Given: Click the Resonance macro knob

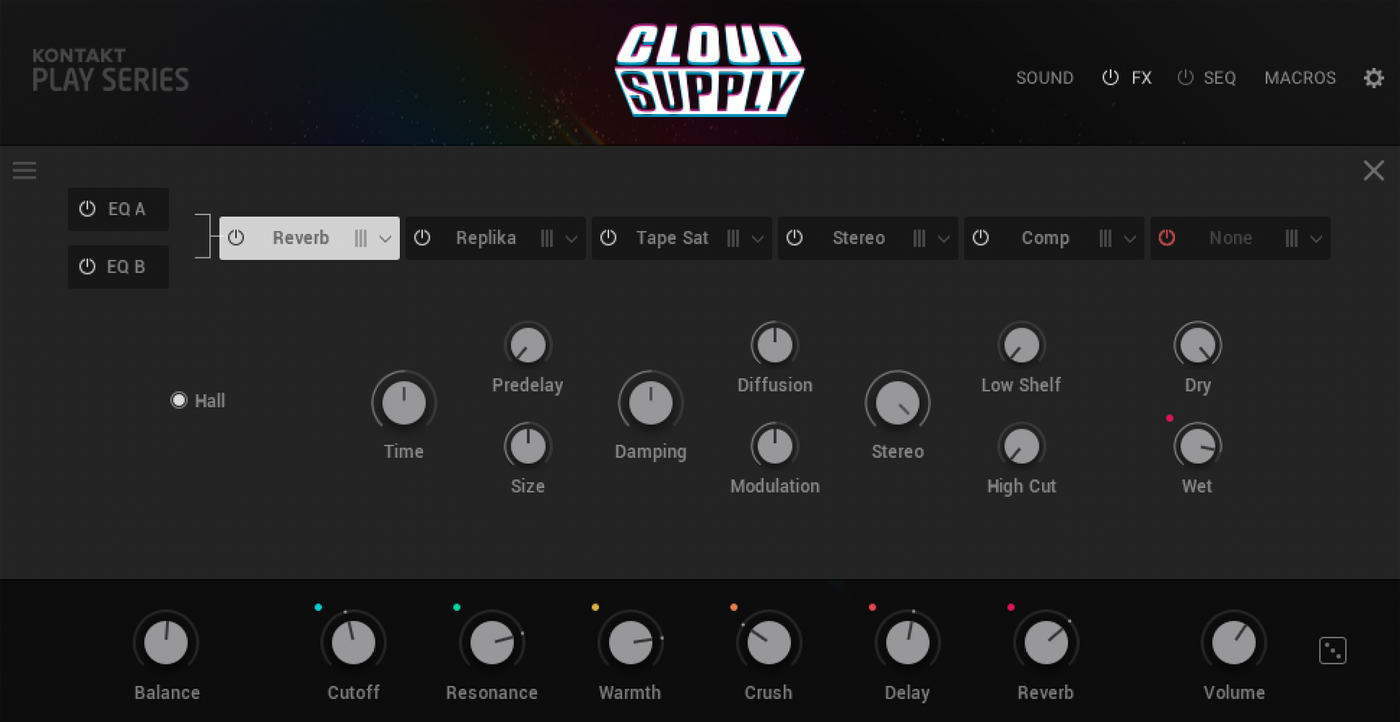Looking at the screenshot, I should (x=492, y=643).
